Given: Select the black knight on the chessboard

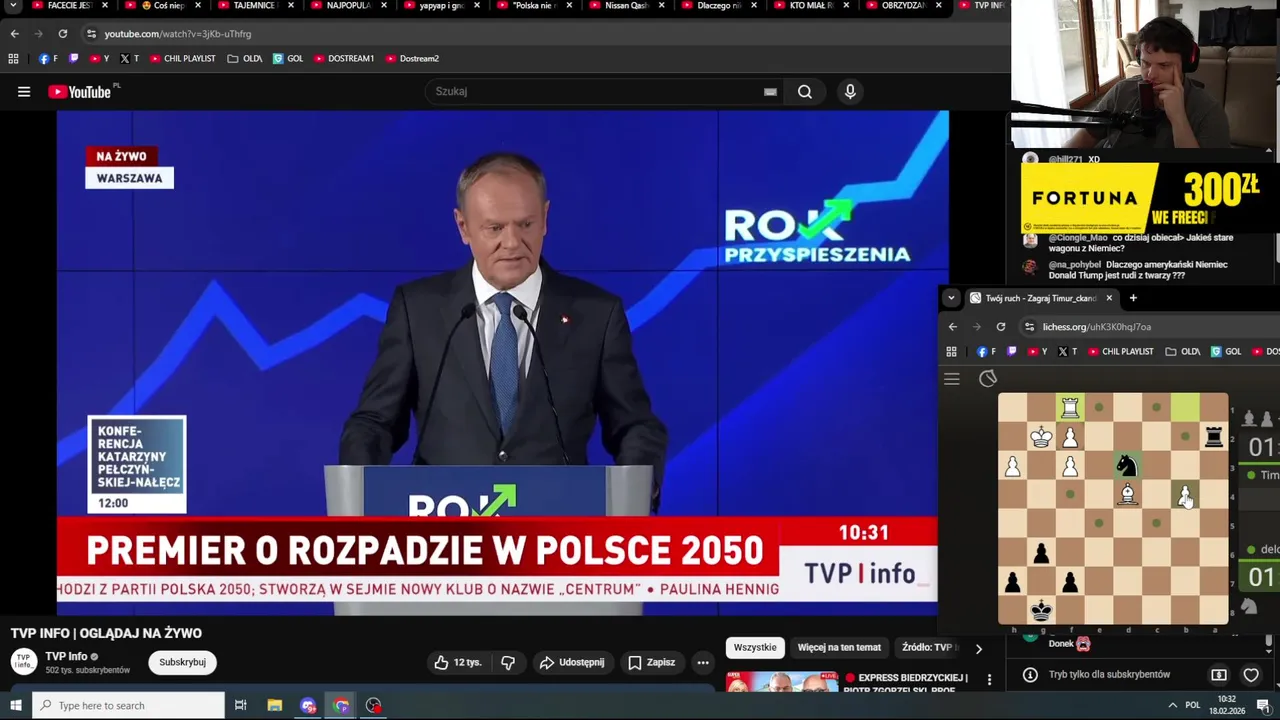Looking at the screenshot, I should (1127, 465).
